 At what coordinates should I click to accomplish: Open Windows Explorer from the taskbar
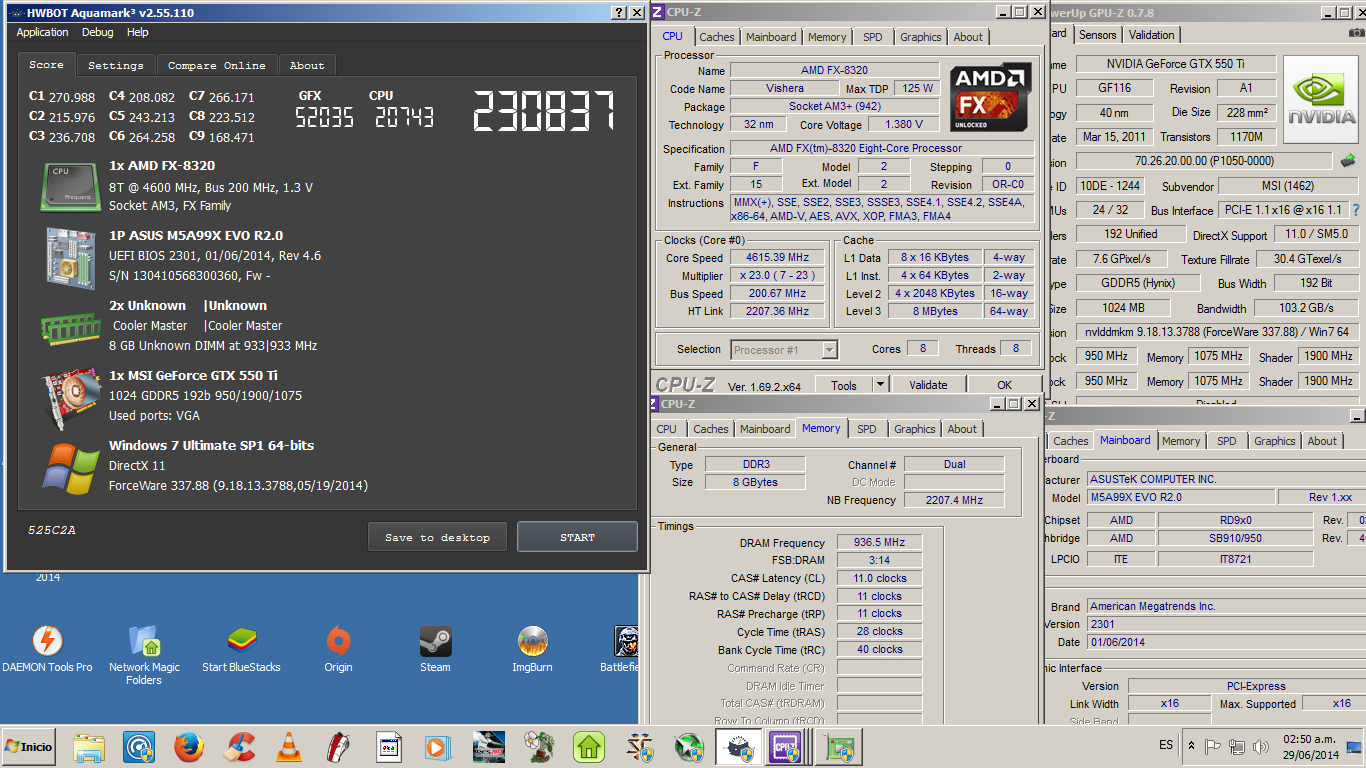coord(89,747)
